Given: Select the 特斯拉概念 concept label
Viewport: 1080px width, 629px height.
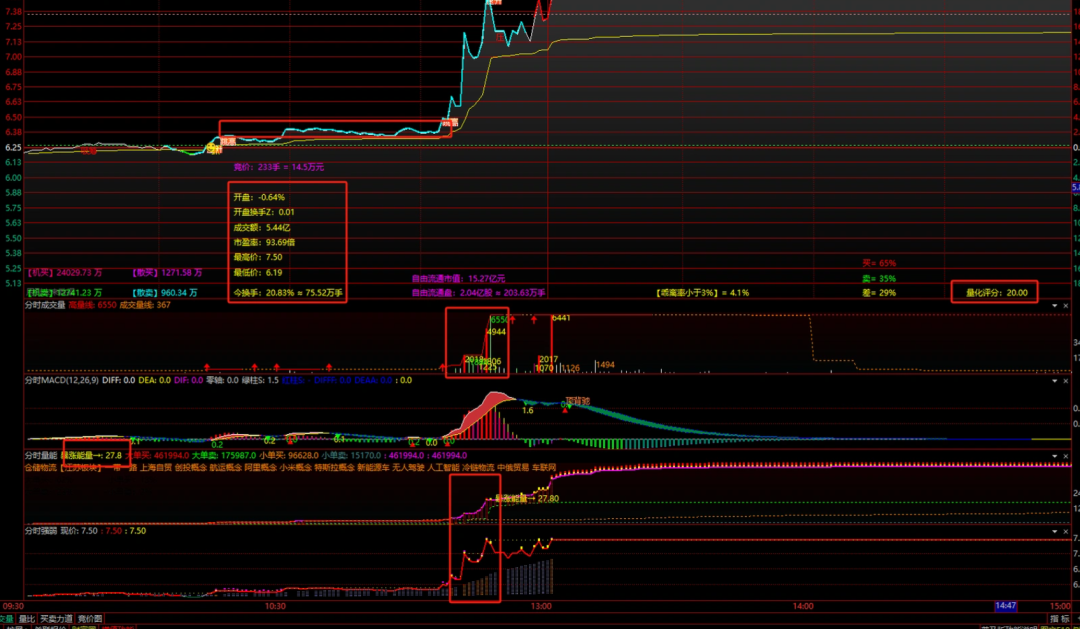Looking at the screenshot, I should point(334,468).
